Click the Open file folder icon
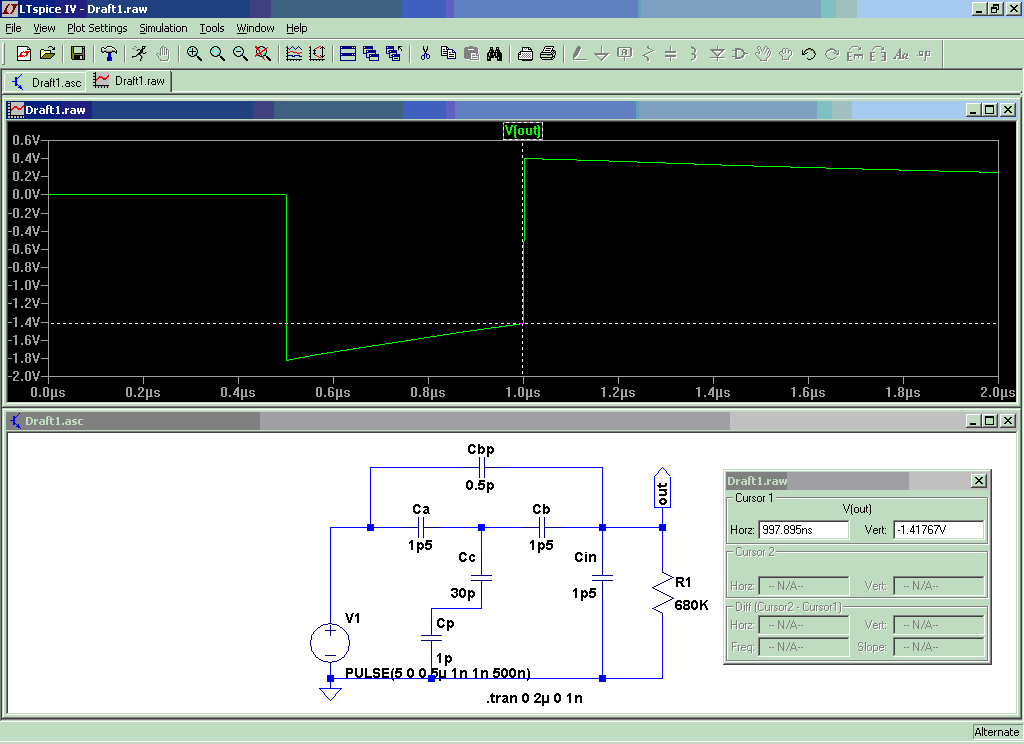1024x744 pixels. pos(47,53)
